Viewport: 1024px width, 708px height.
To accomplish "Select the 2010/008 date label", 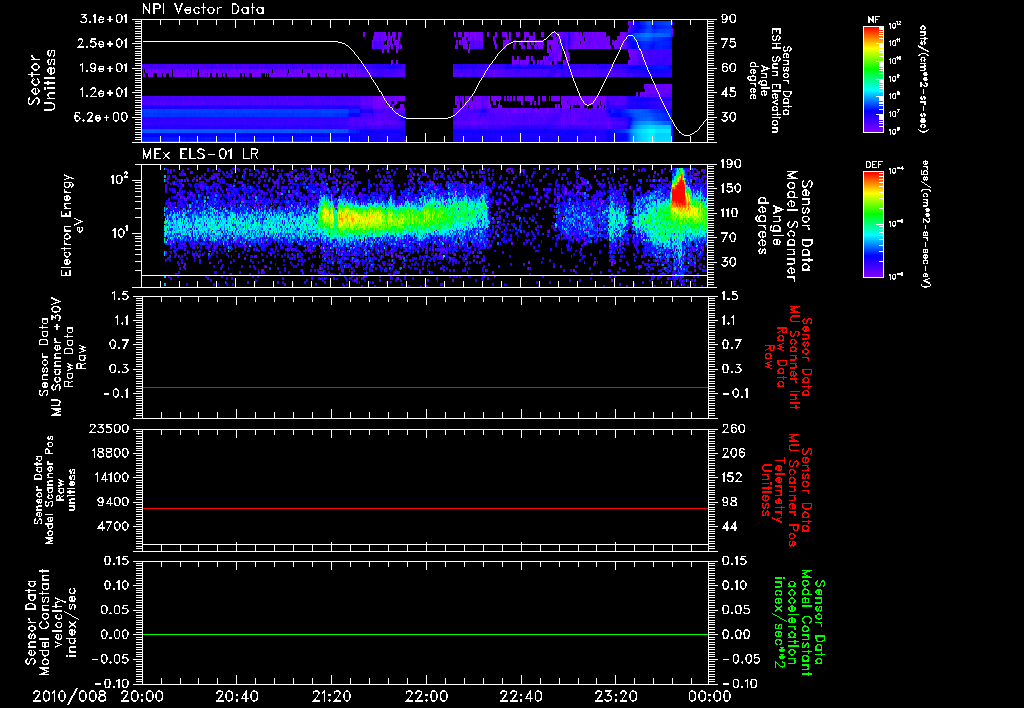I will [70, 696].
